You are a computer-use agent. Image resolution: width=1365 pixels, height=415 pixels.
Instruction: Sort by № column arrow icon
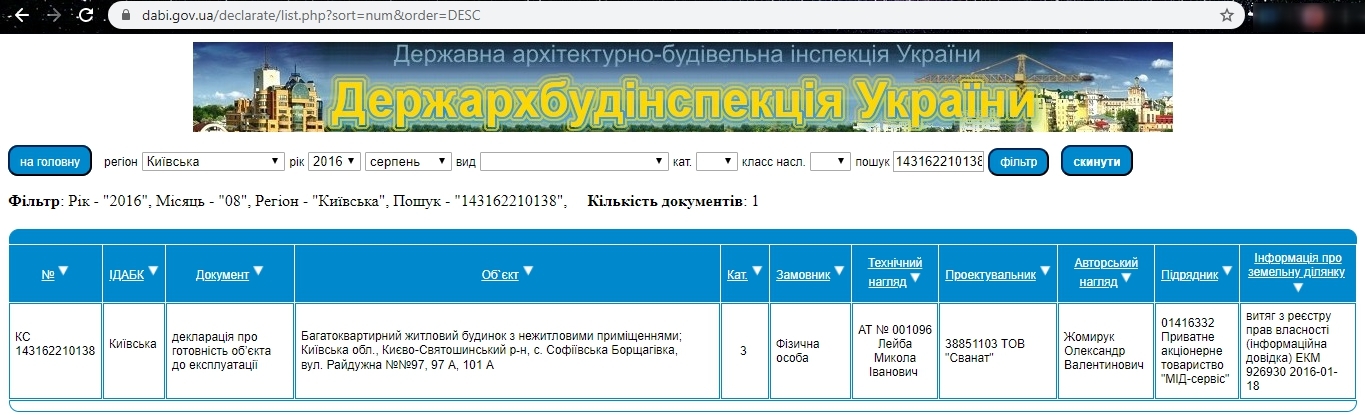[64, 270]
